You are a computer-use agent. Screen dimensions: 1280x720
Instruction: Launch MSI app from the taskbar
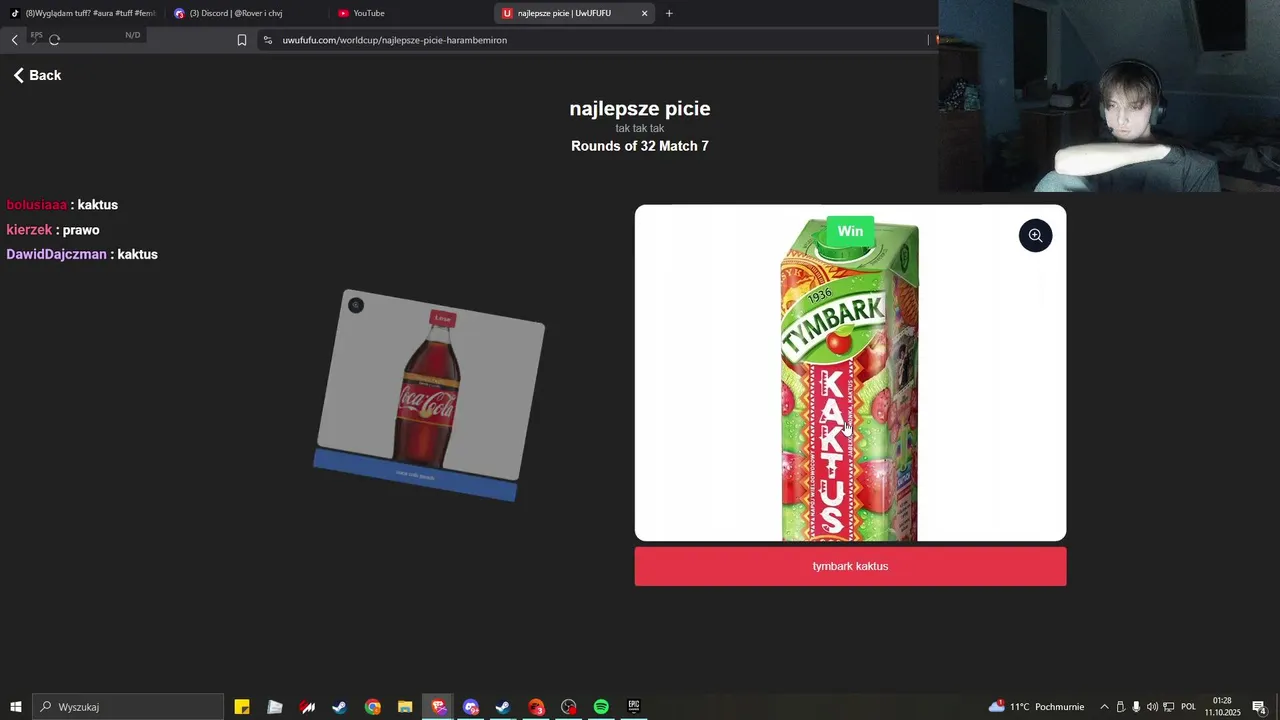coord(308,707)
